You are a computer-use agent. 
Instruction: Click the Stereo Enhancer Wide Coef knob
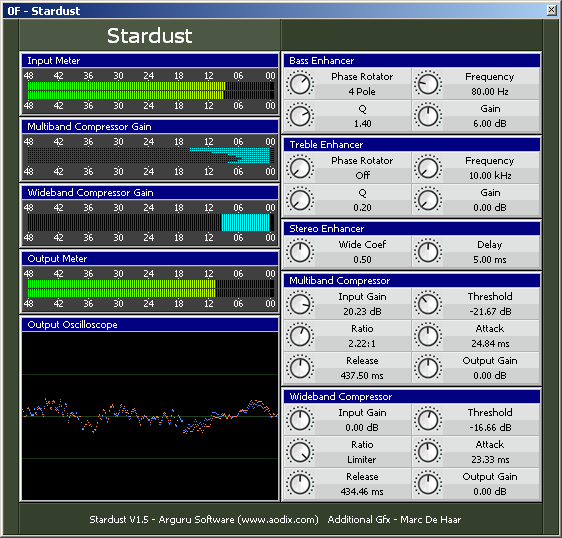coord(300,252)
